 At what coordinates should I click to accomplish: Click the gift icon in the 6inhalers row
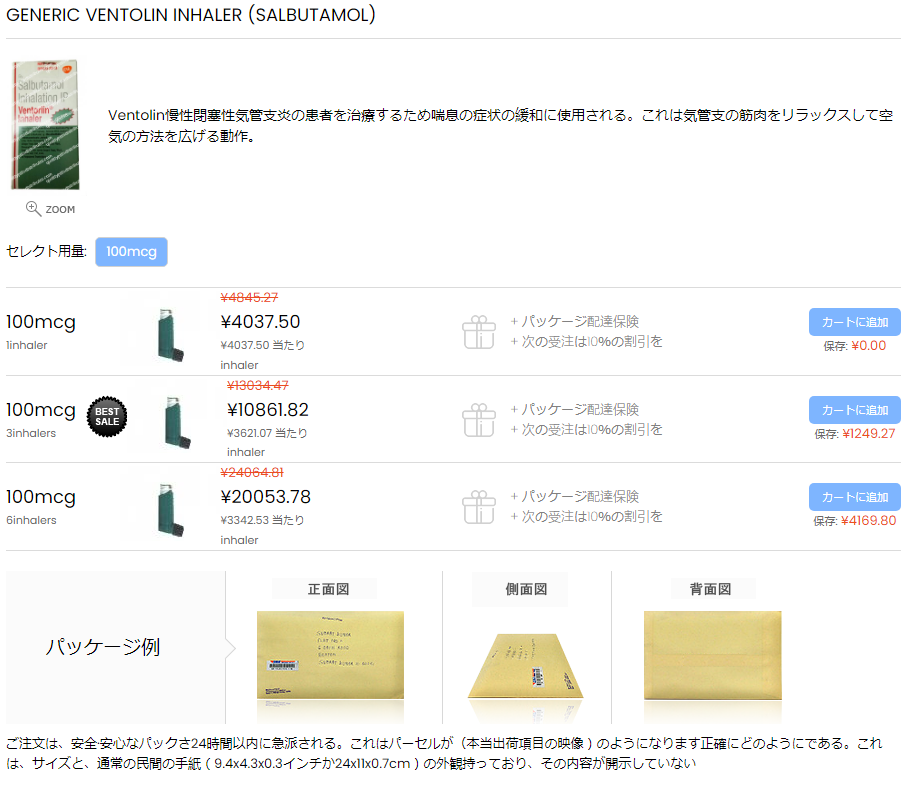(x=479, y=507)
